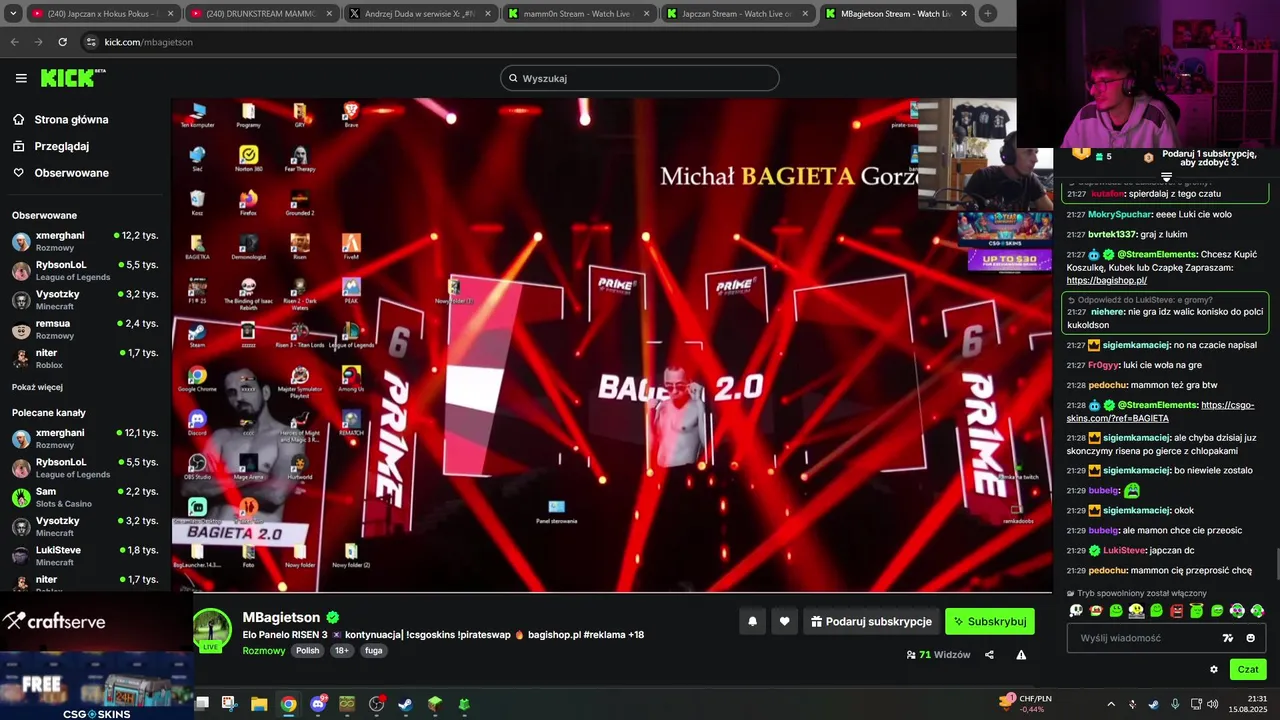Share the stream using share icon
The height and width of the screenshot is (720, 1280).
tap(989, 655)
